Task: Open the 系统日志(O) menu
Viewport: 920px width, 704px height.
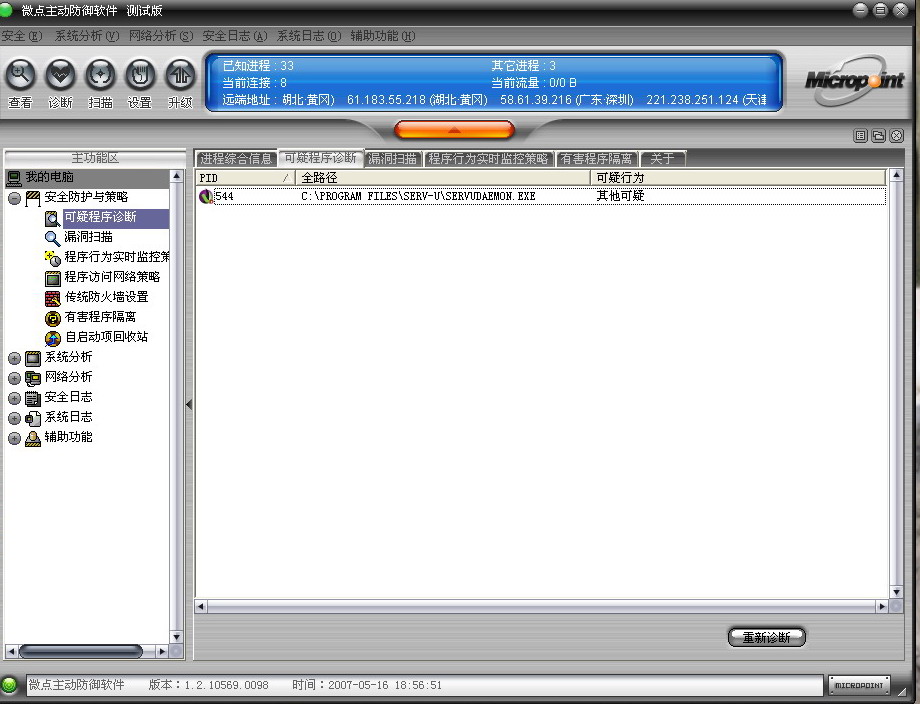Action: click(309, 36)
